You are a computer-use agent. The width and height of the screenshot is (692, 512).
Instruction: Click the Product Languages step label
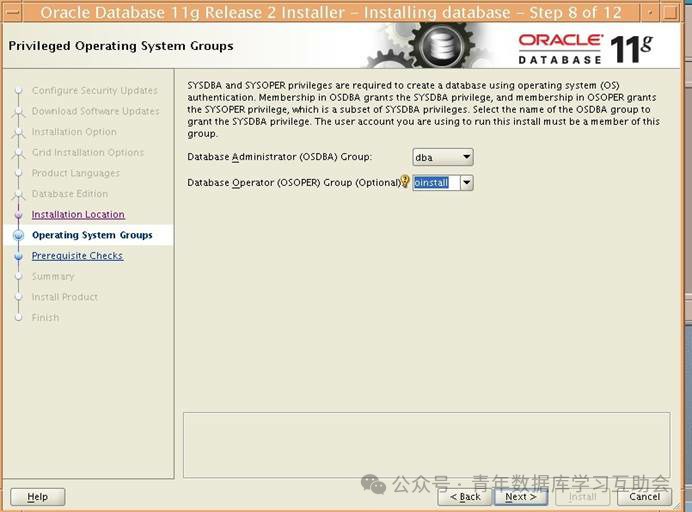click(x=75, y=173)
